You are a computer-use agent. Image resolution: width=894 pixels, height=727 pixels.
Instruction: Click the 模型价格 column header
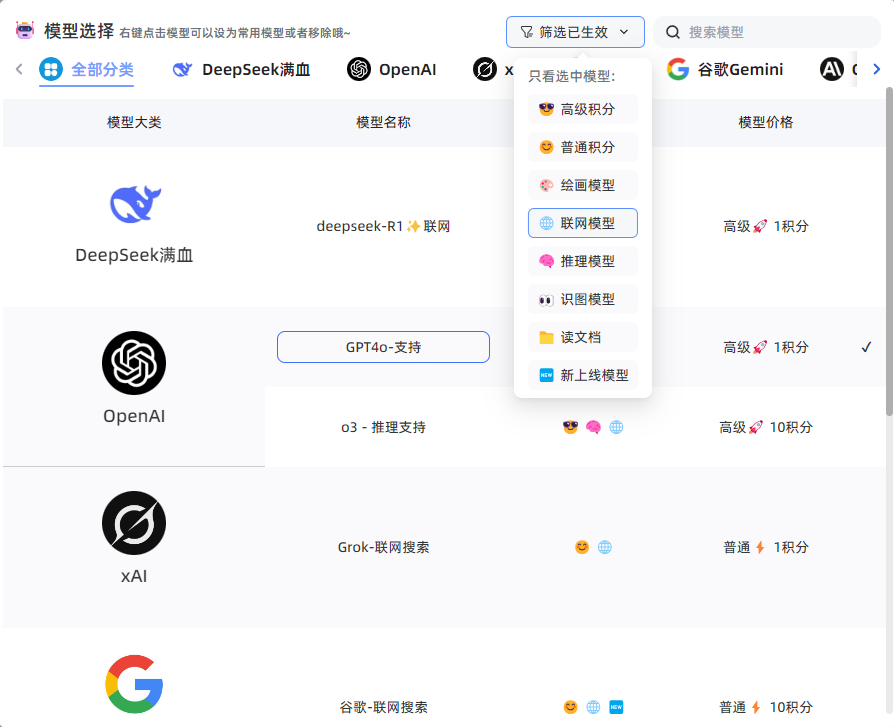(x=766, y=122)
